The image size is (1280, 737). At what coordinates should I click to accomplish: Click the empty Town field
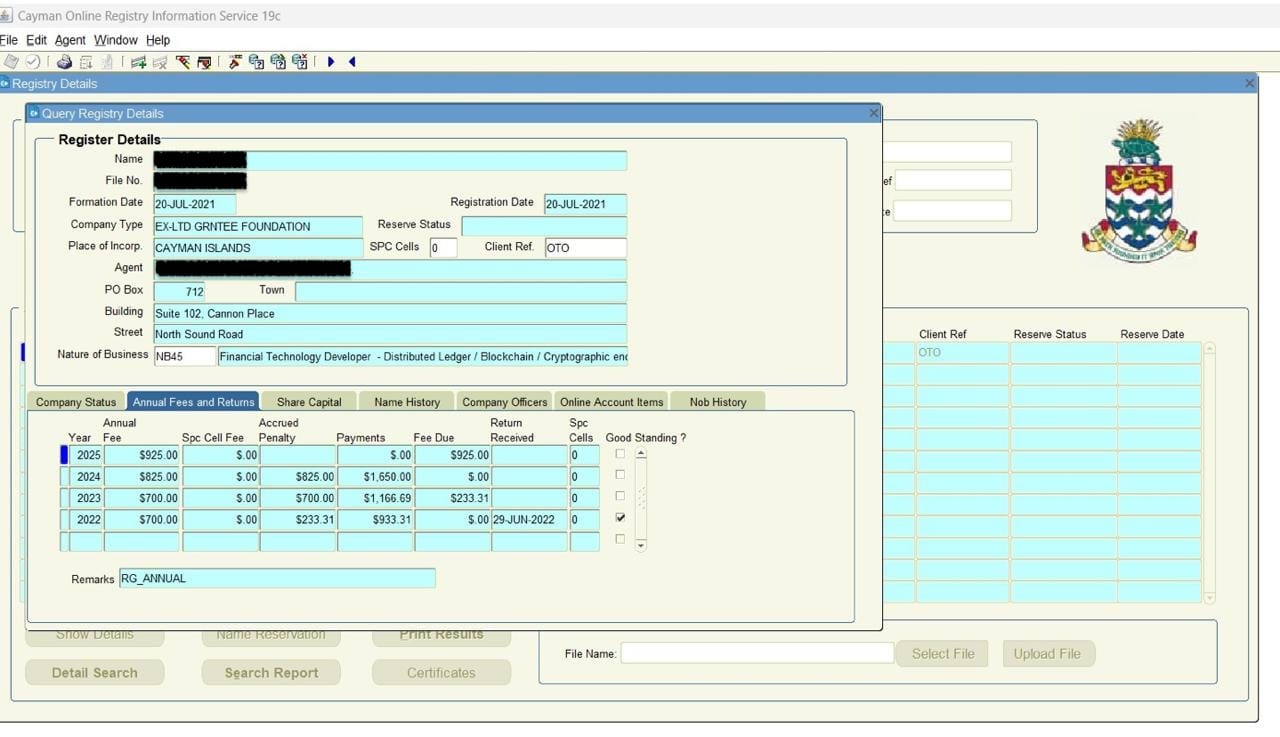point(461,292)
